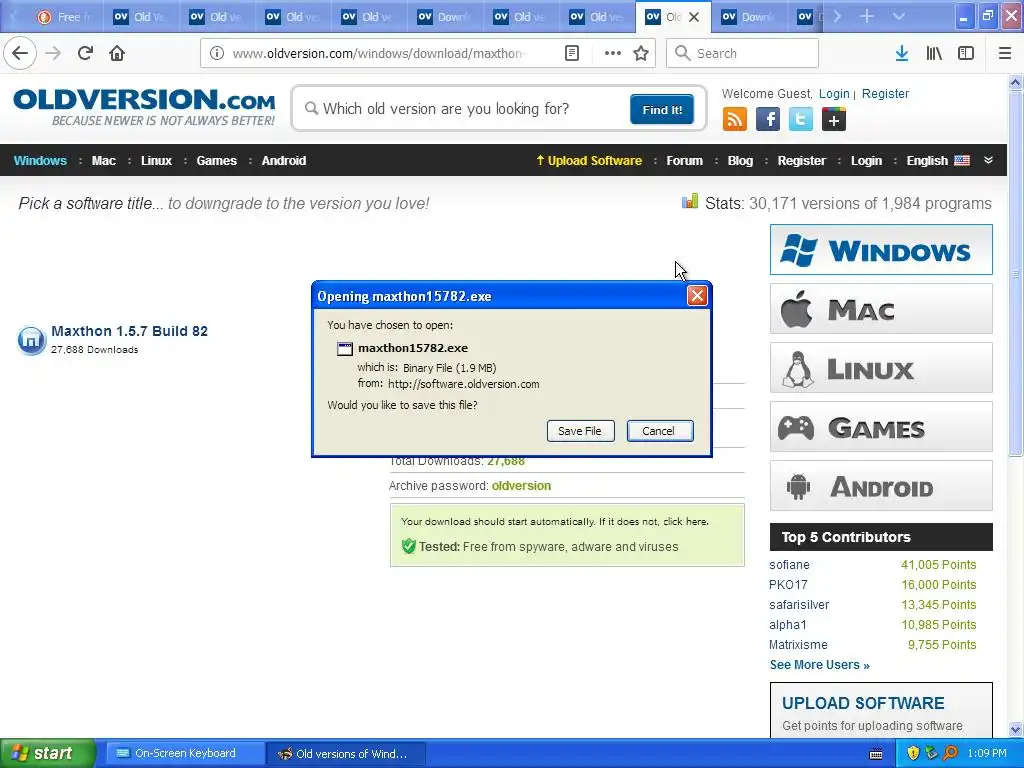This screenshot has height=768, width=1024.
Task: Select Android in navigation bar
Action: (x=283, y=161)
